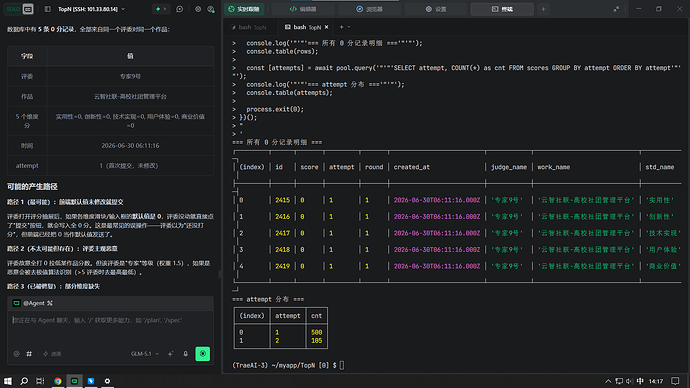Click the cnt value 185
Screen dimensions: 690x388
coord(316,340)
